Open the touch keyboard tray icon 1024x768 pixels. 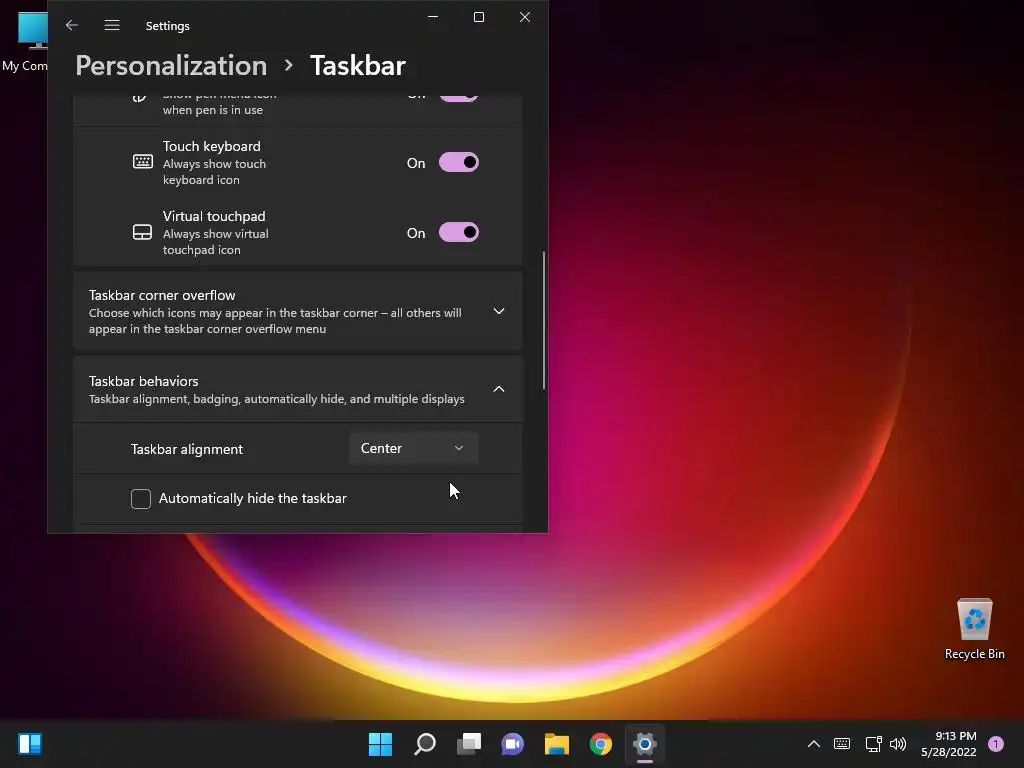[x=842, y=744]
